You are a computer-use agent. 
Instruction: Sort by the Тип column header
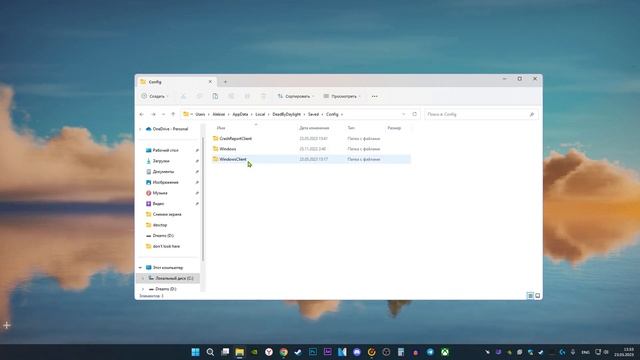pos(351,128)
